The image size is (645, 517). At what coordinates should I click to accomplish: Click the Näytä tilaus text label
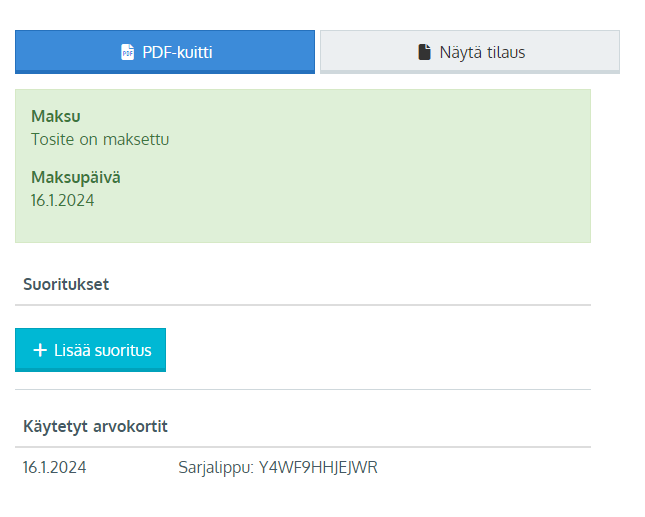(x=482, y=52)
